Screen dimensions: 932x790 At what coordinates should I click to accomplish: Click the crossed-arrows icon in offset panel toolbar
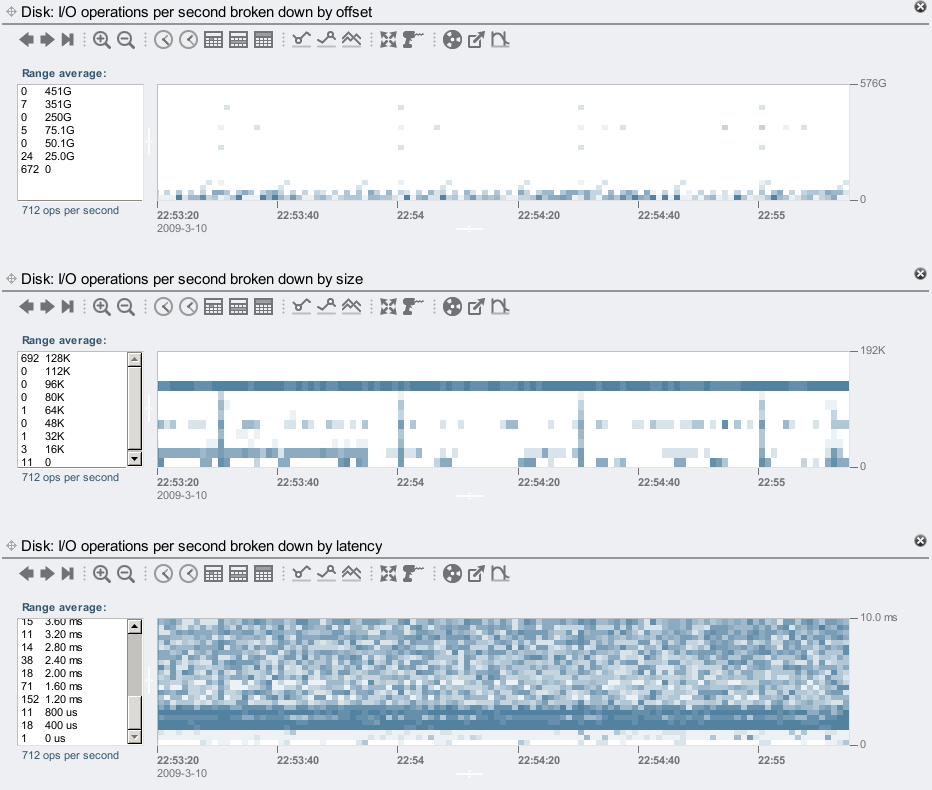pyautogui.click(x=388, y=40)
